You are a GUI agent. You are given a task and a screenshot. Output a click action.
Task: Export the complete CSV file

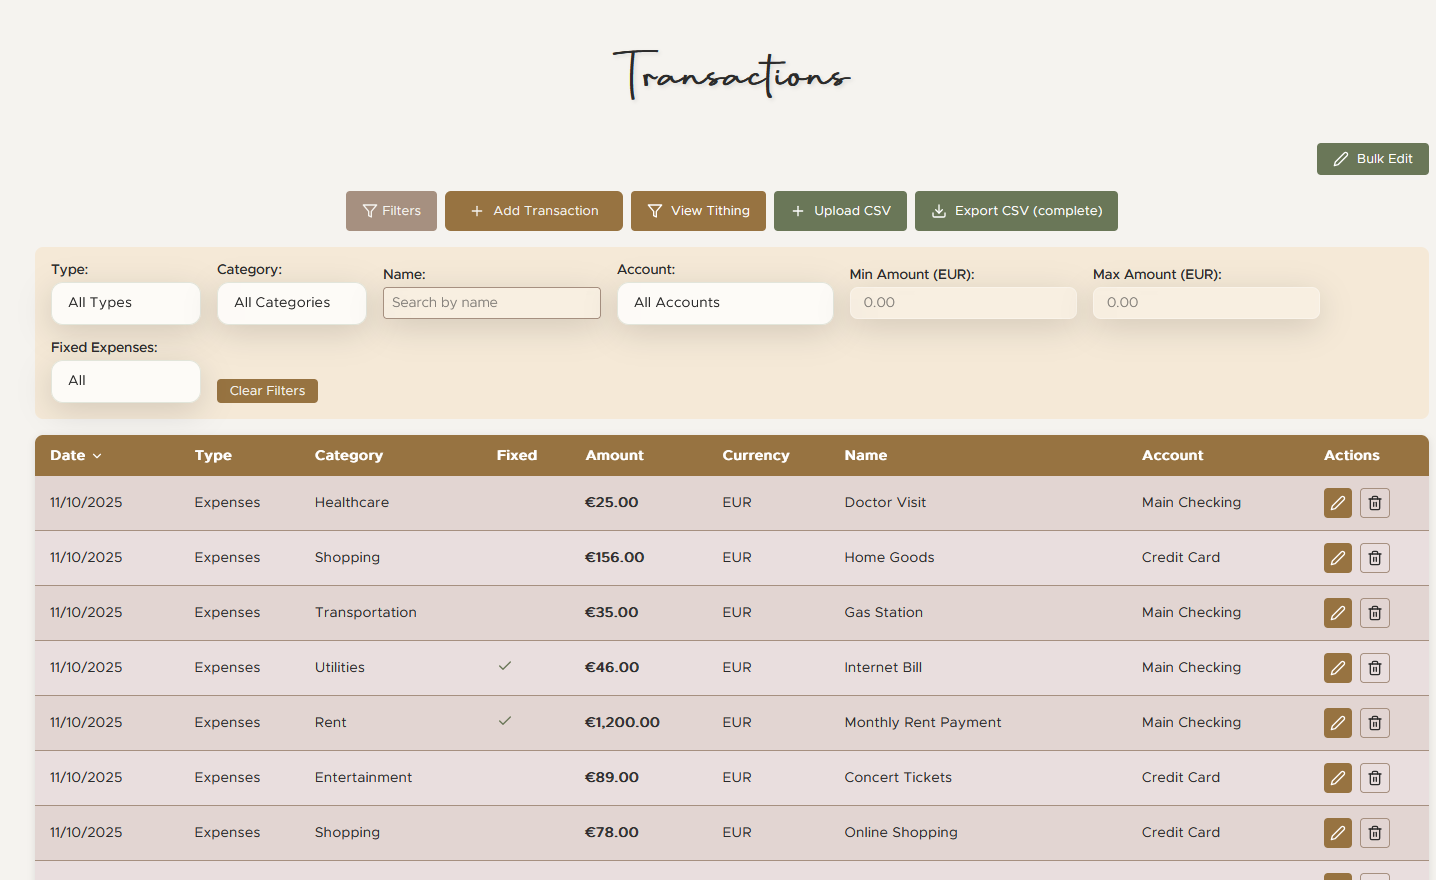(1016, 211)
